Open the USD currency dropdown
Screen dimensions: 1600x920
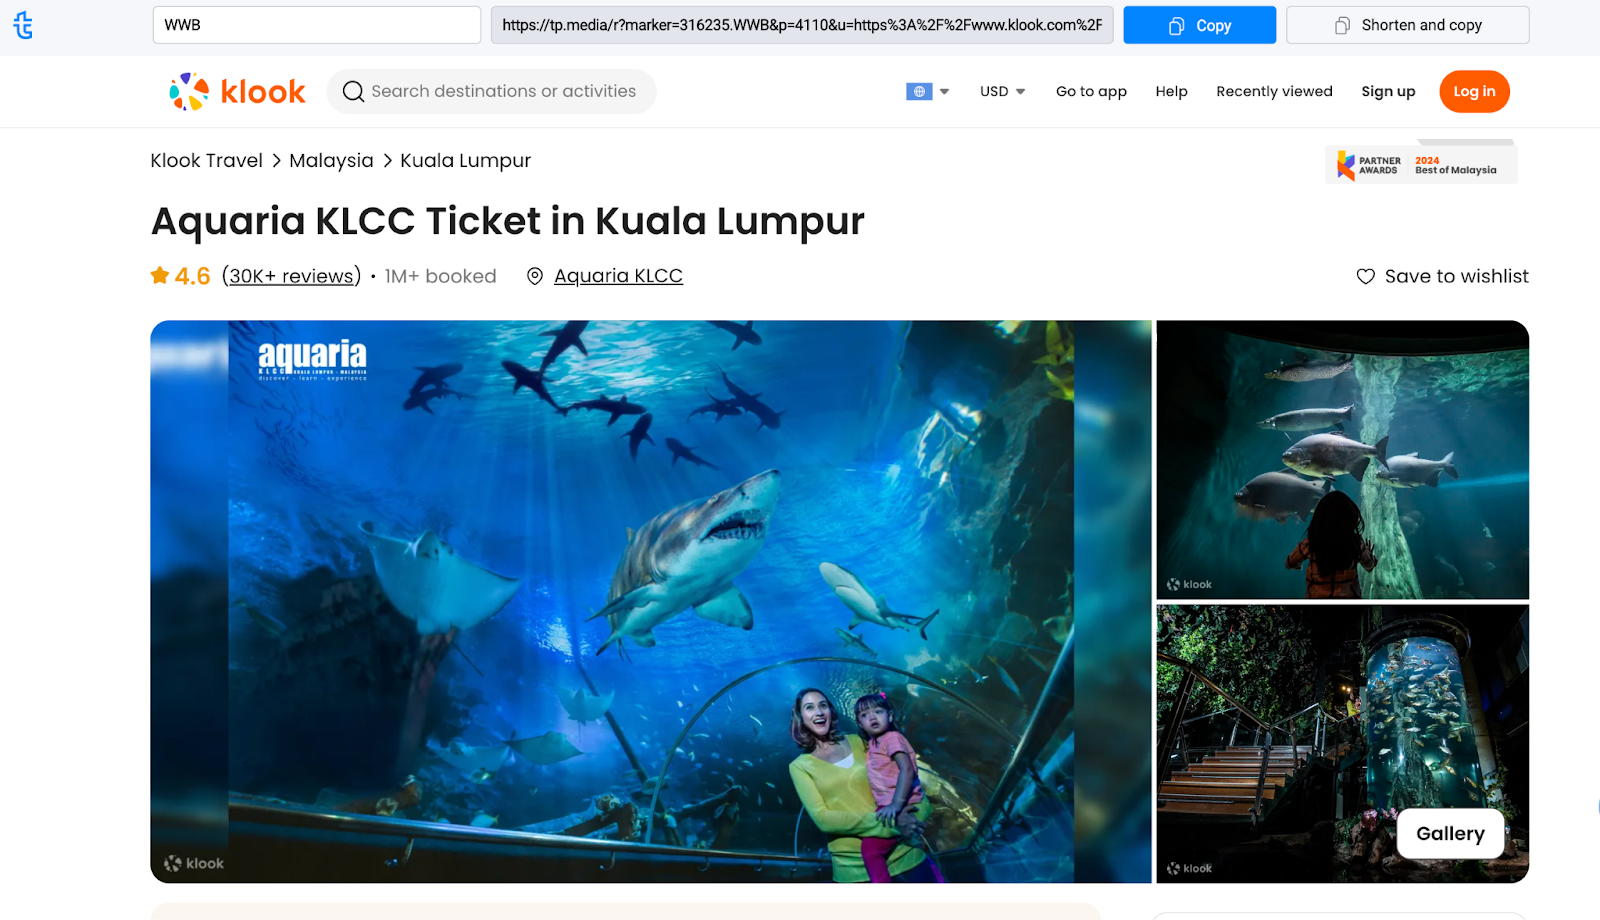(x=1002, y=92)
